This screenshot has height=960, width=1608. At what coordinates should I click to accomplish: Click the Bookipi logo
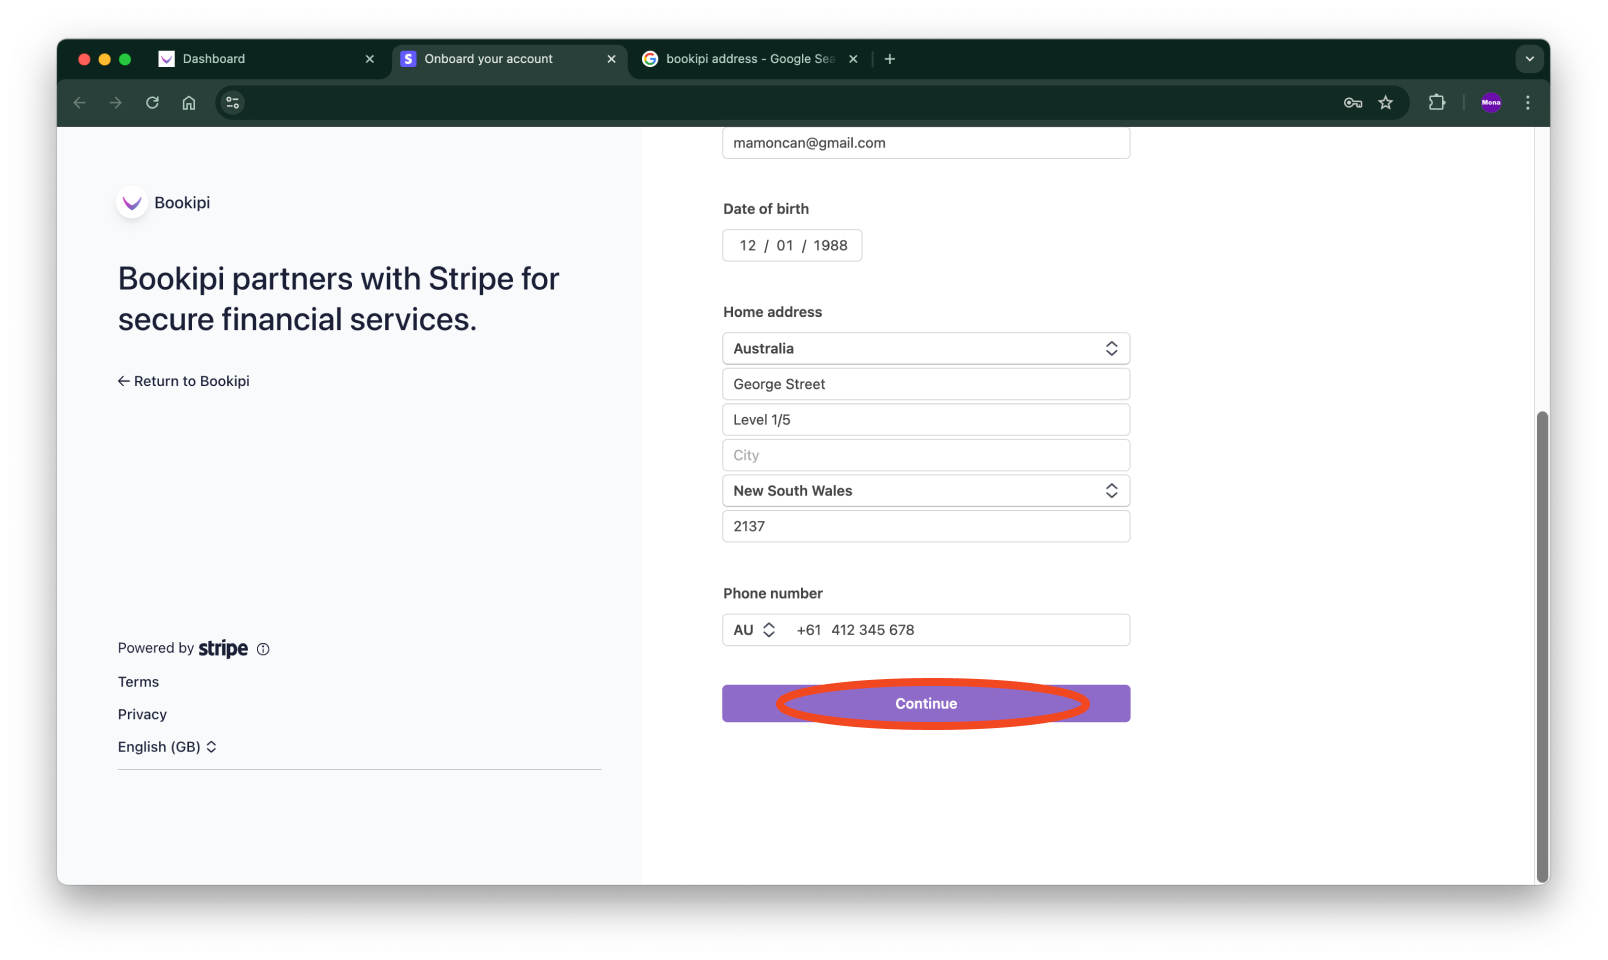tap(132, 202)
